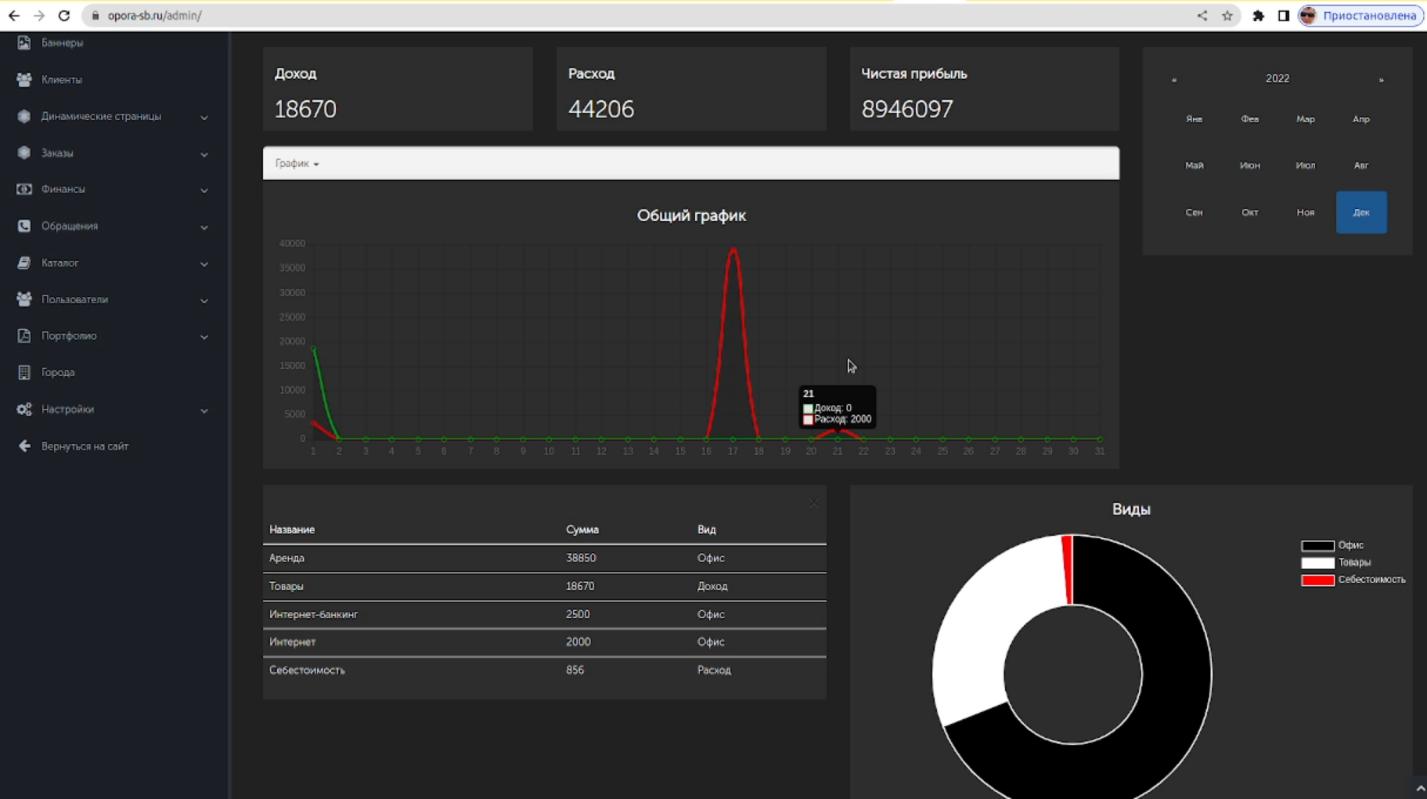Click the Cities building icon in sidebar
The image size is (1427, 799).
click(x=24, y=372)
